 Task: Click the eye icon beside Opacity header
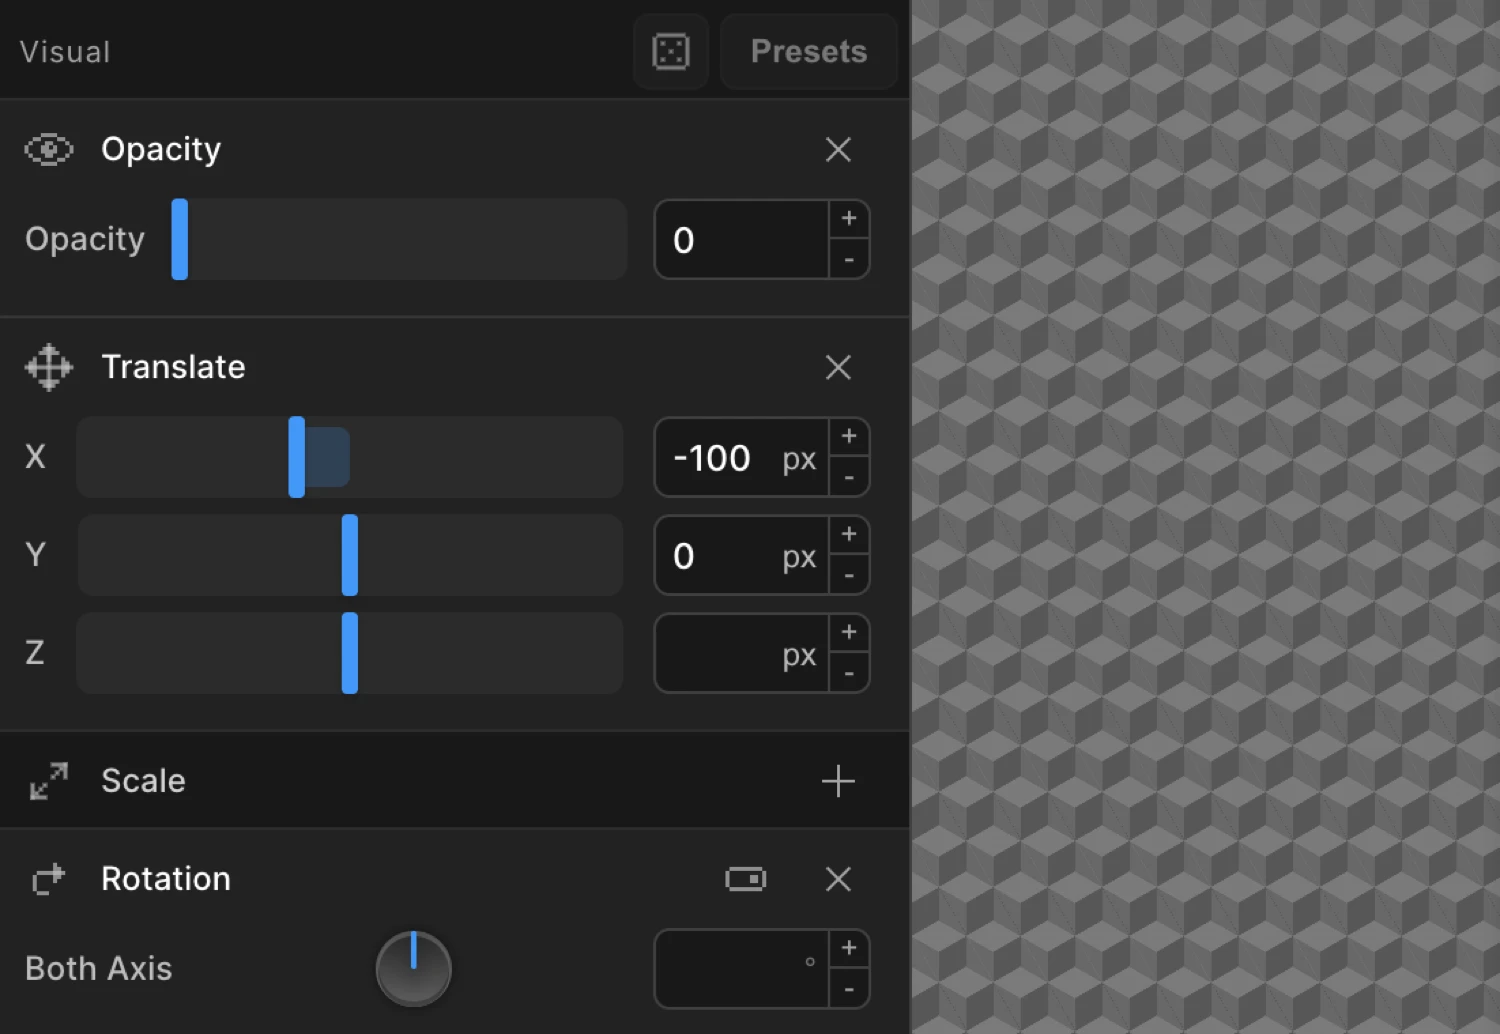(47, 149)
